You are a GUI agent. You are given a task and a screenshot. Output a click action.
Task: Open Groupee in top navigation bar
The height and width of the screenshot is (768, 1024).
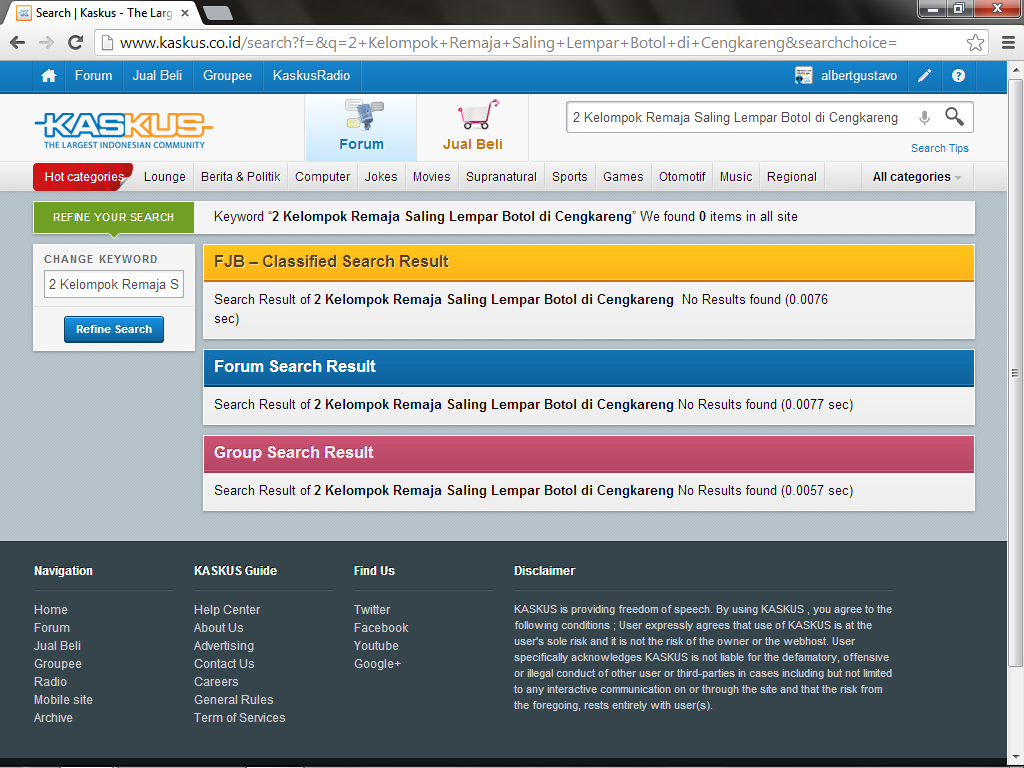click(227, 76)
